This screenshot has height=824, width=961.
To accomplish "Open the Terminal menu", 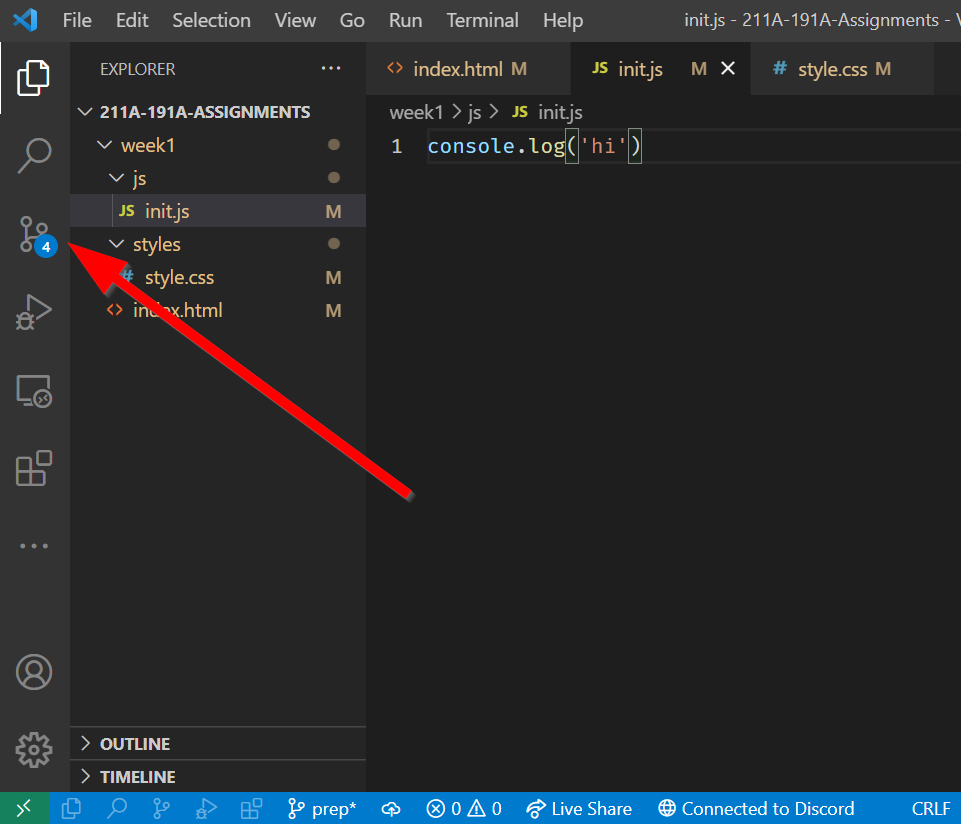I will (x=482, y=20).
